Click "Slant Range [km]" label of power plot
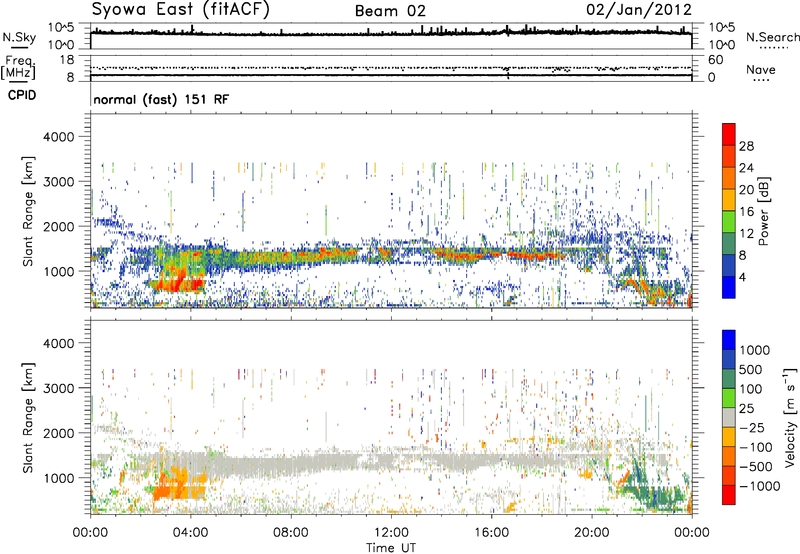The image size is (800, 554). tap(28, 211)
